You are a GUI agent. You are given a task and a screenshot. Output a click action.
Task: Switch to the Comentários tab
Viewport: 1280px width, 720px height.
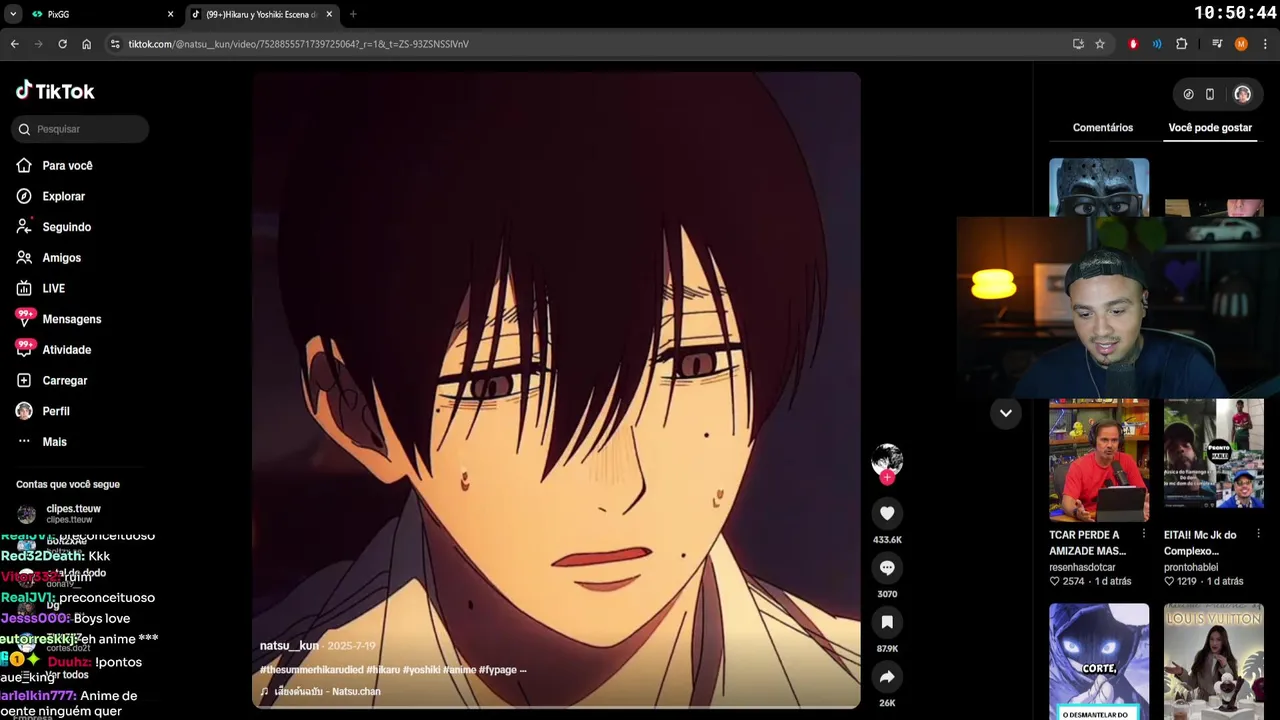[1103, 128]
